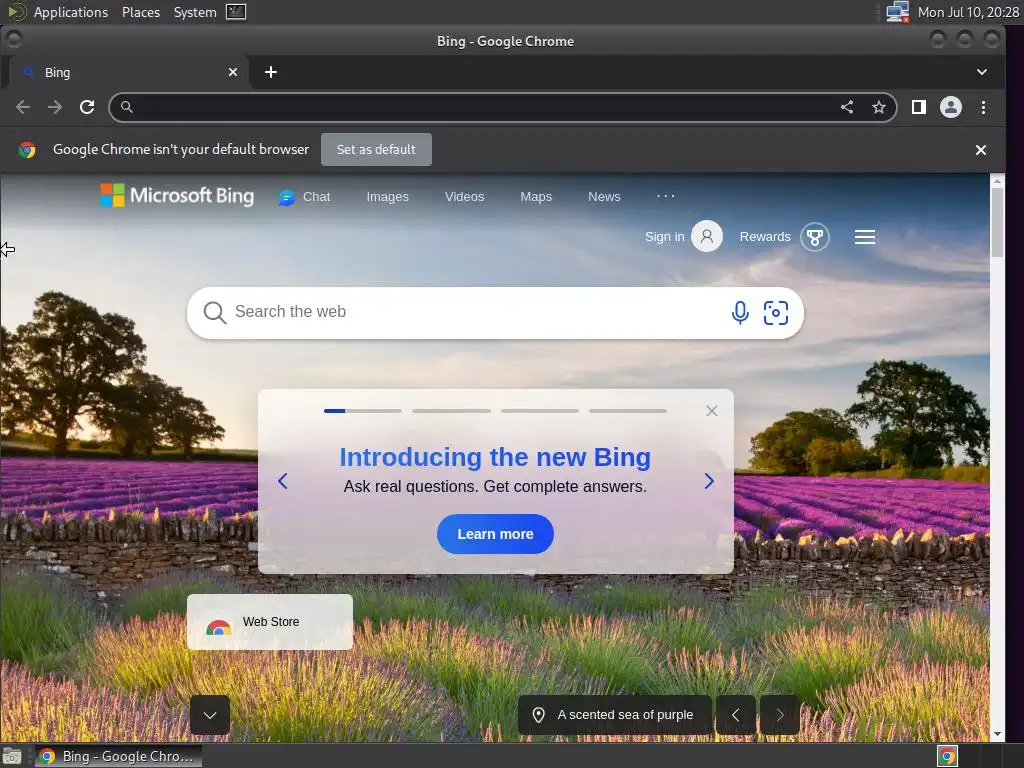
Task: Click the Sign in link
Action: coord(664,236)
